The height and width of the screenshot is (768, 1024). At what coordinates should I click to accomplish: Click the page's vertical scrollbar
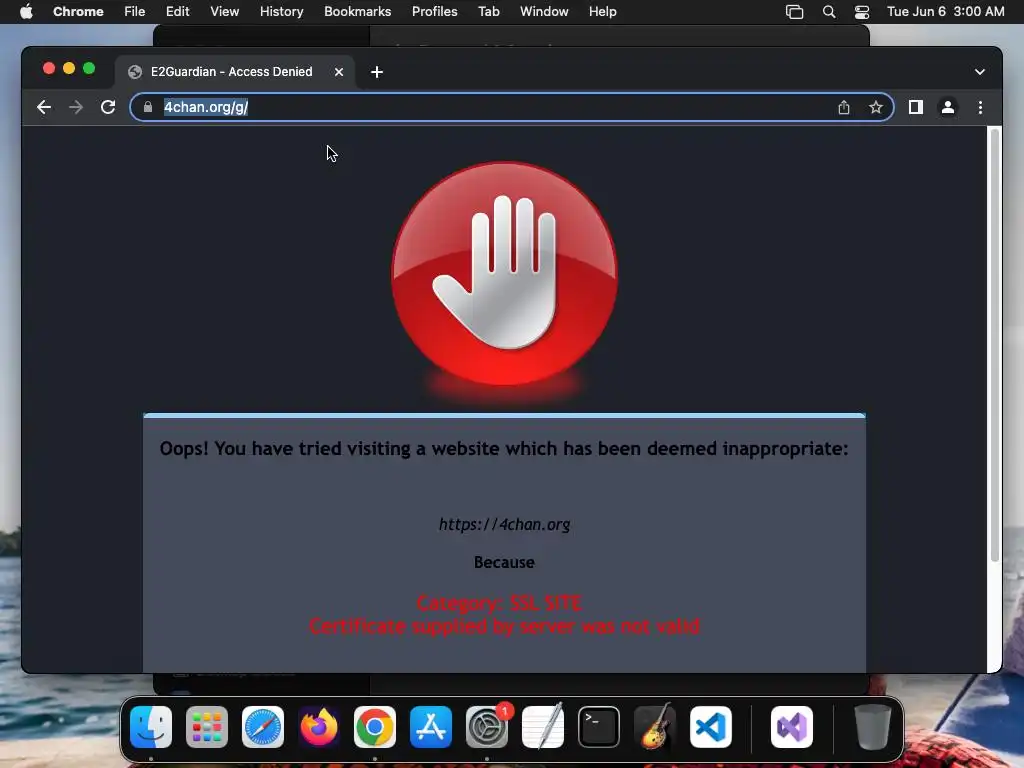(995, 345)
